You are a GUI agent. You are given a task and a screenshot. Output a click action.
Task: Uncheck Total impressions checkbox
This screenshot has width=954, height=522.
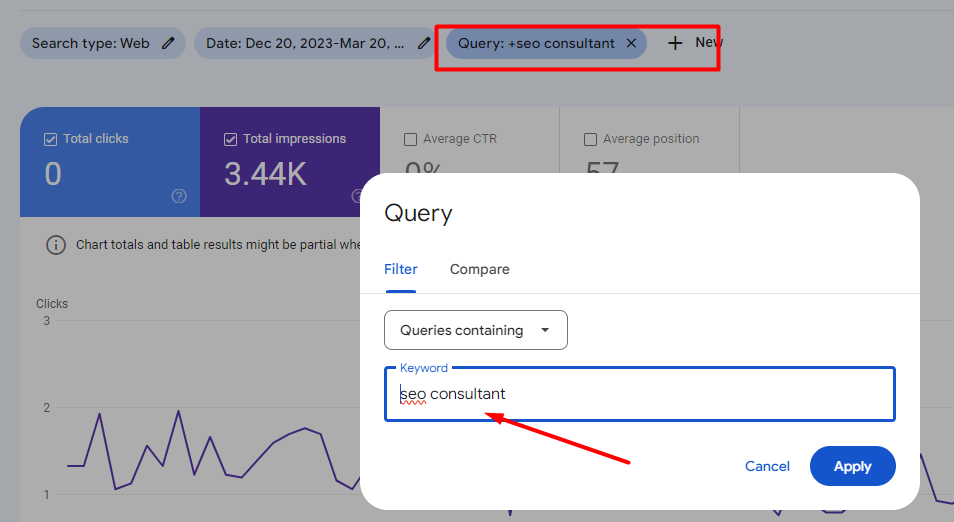pyautogui.click(x=230, y=139)
